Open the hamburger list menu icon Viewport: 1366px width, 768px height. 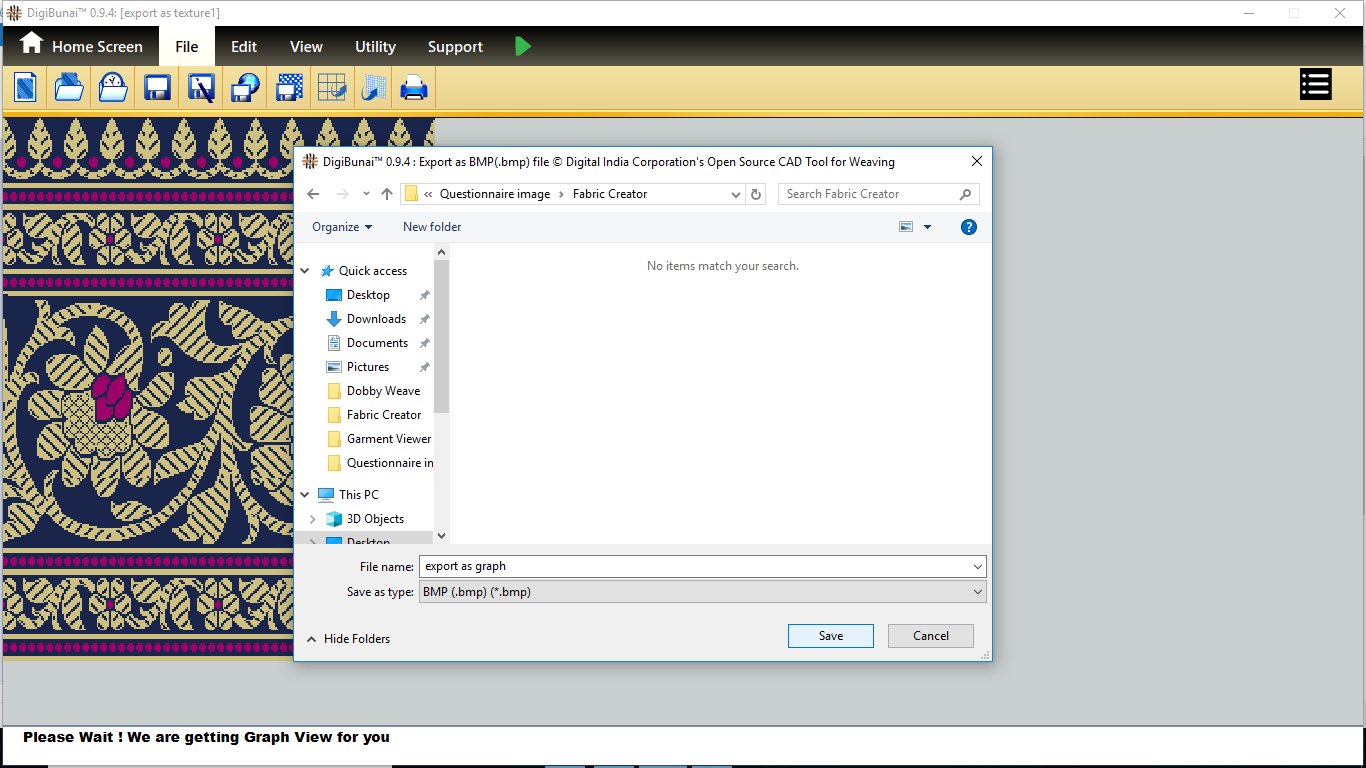tap(1315, 85)
